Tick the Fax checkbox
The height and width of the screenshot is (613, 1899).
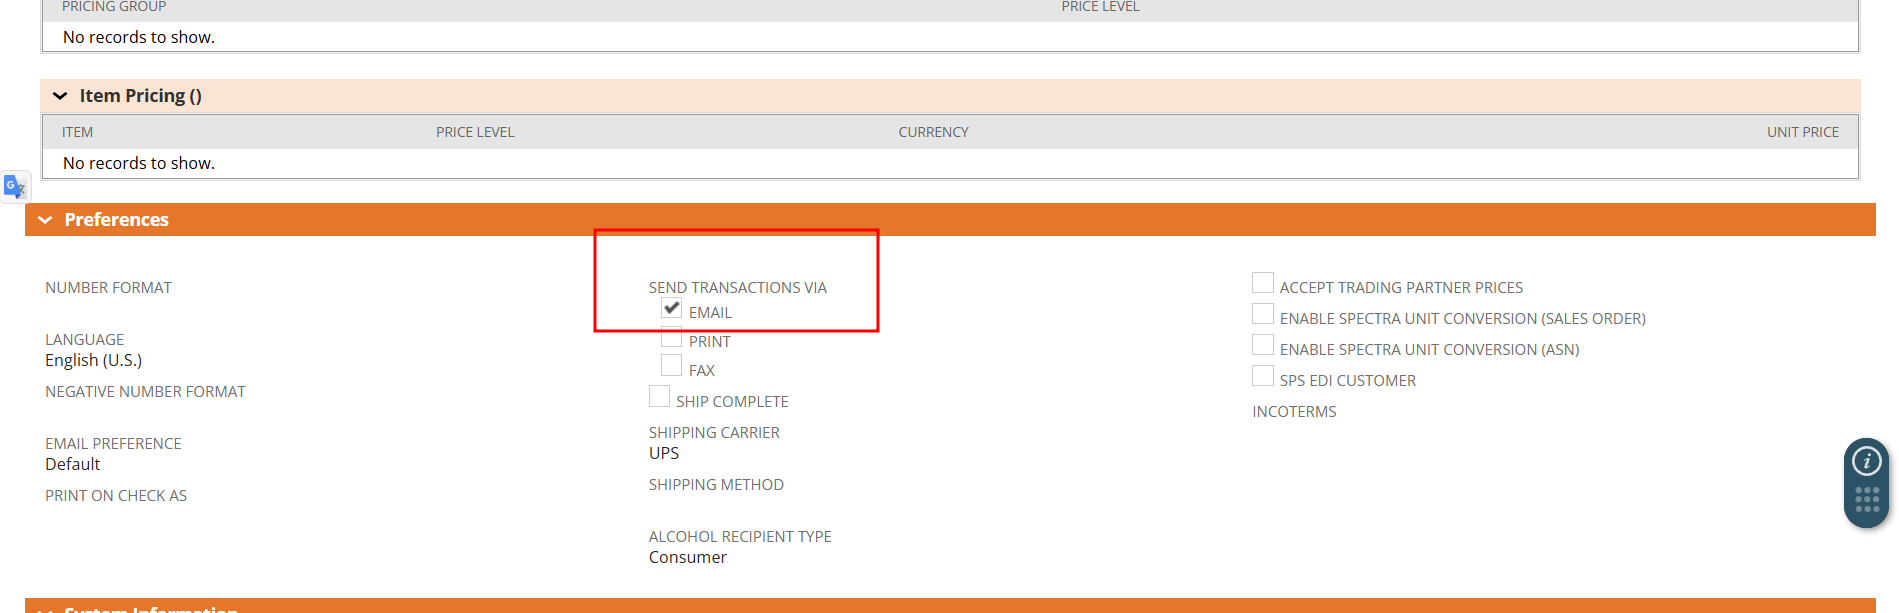click(672, 367)
